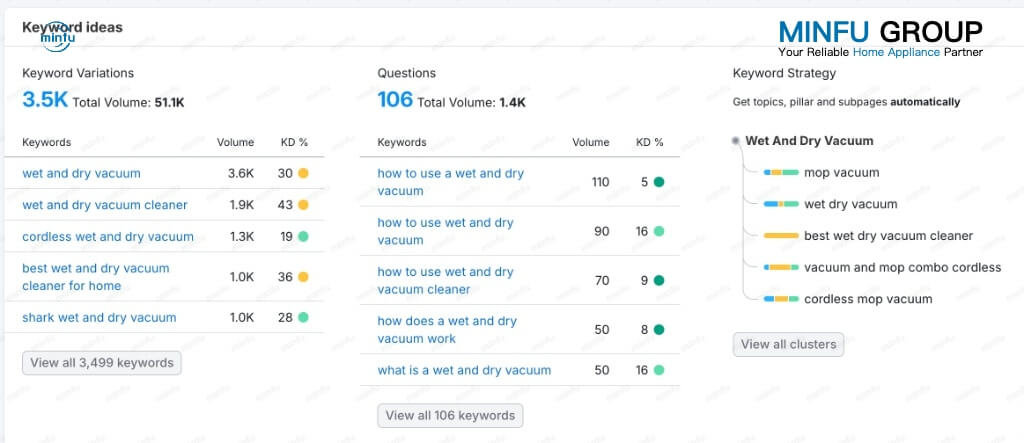
Task: Click the yellow KD dot for 'wet and dry vacuum cleaner'
Action: (x=303, y=205)
